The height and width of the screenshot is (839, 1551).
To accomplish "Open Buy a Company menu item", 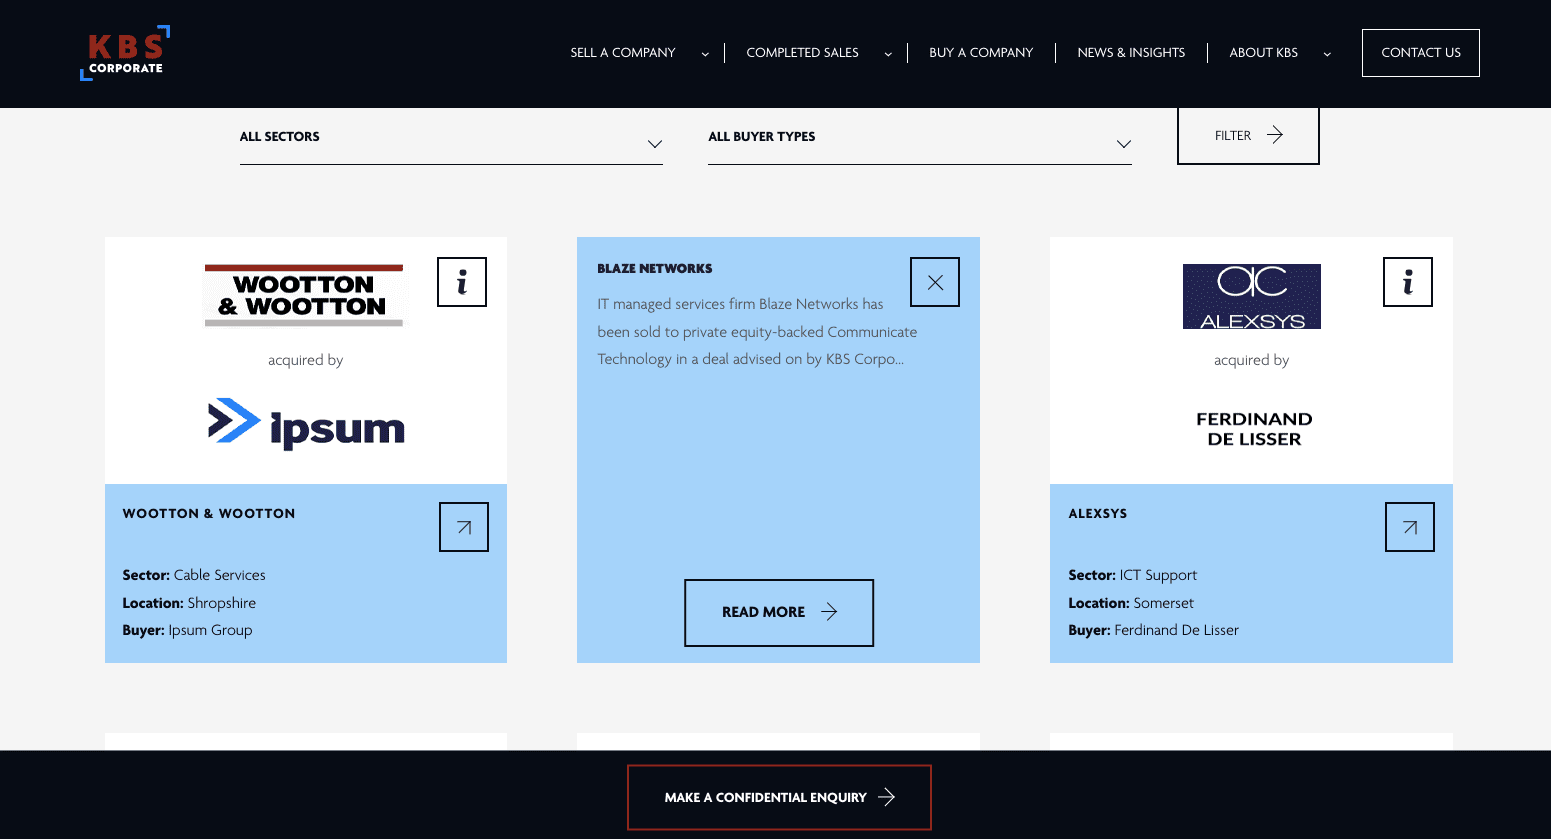I will [980, 53].
